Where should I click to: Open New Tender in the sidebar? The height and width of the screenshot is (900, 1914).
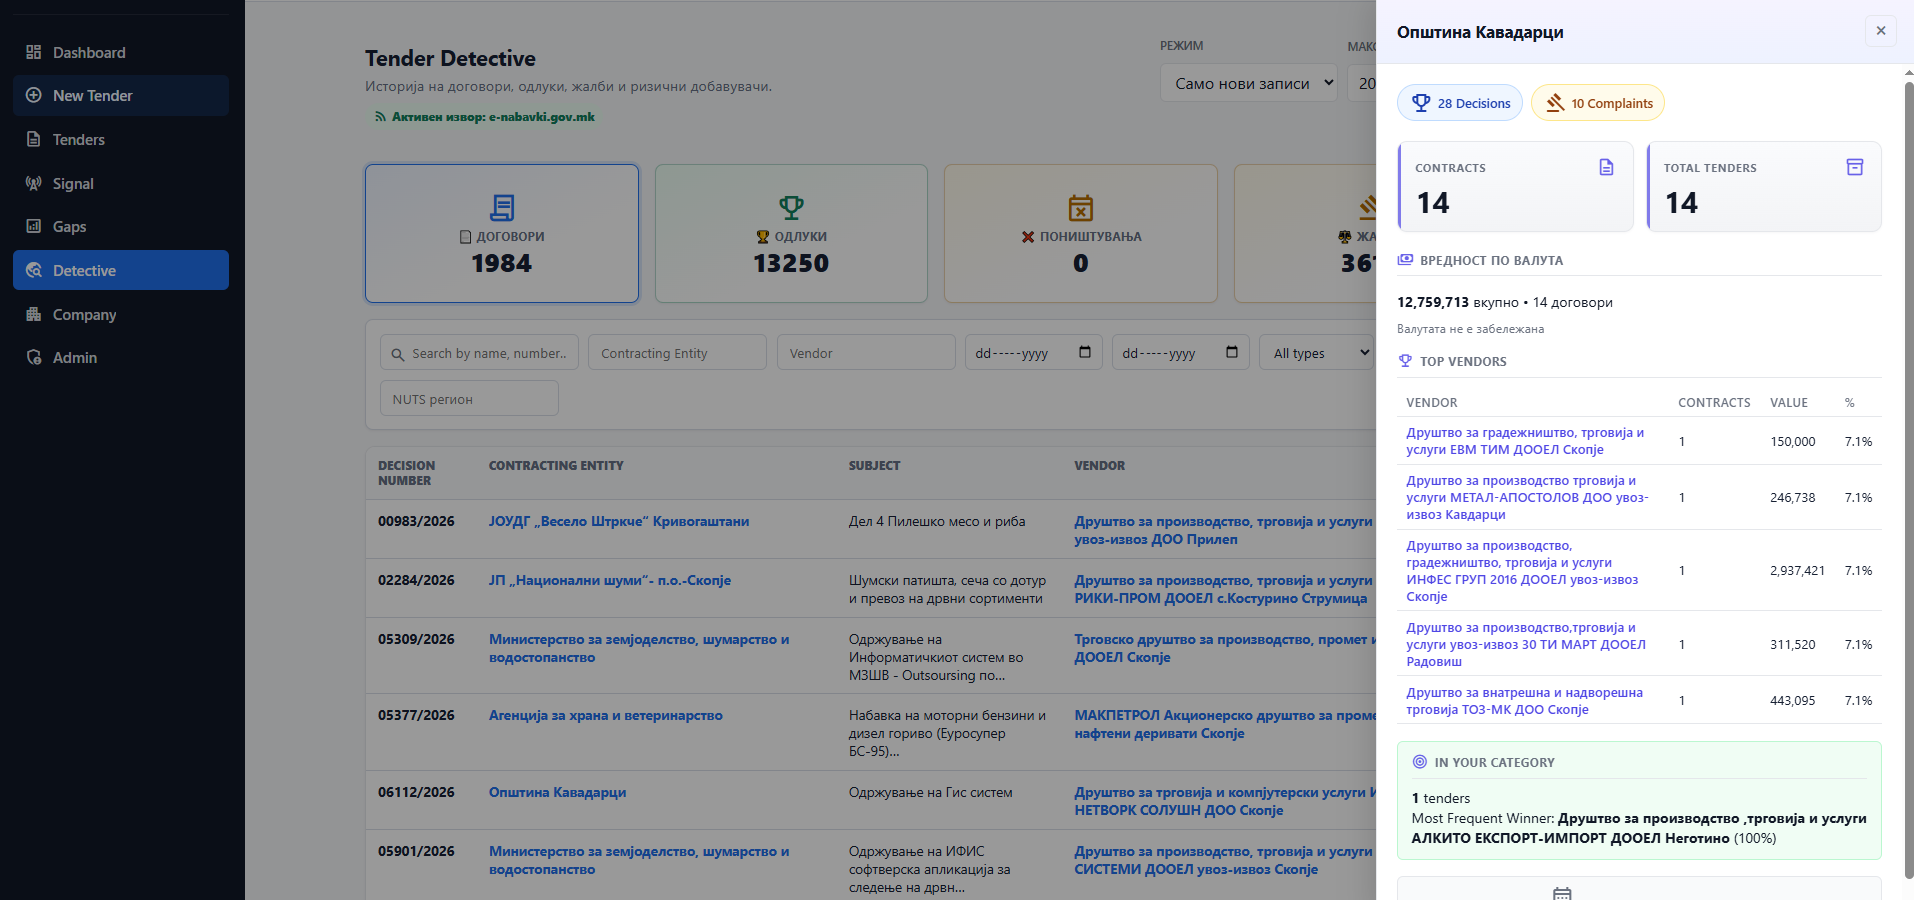pyautogui.click(x=121, y=96)
